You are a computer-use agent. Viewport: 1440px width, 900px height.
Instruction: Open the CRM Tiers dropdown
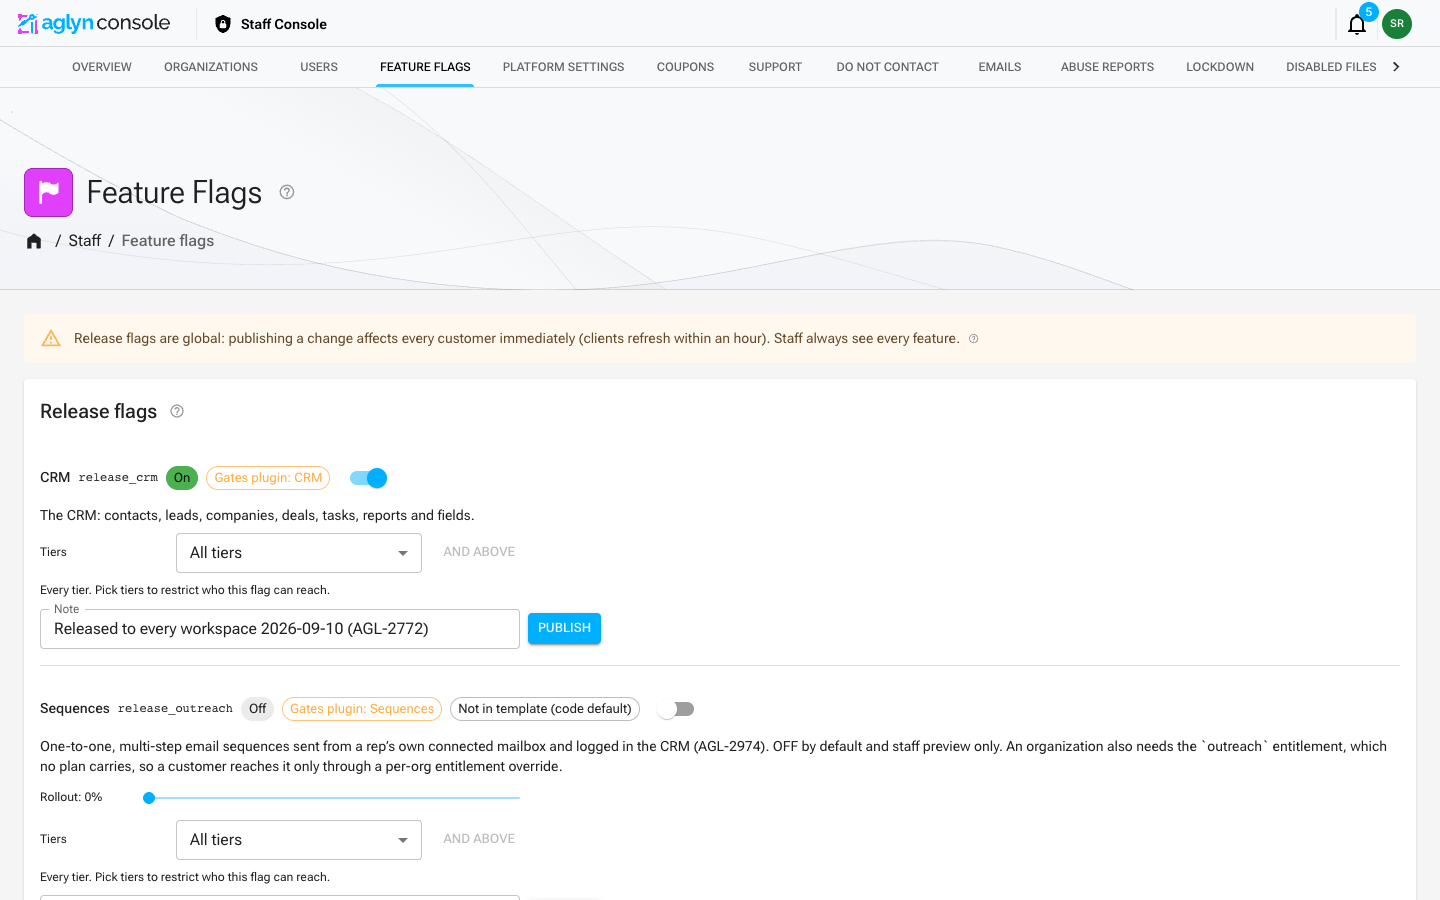(299, 553)
